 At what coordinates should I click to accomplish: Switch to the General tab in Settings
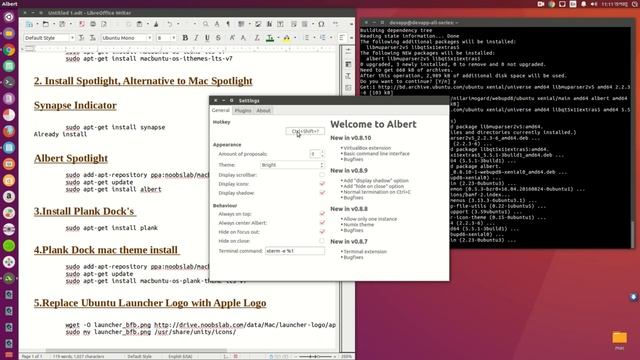click(x=220, y=110)
